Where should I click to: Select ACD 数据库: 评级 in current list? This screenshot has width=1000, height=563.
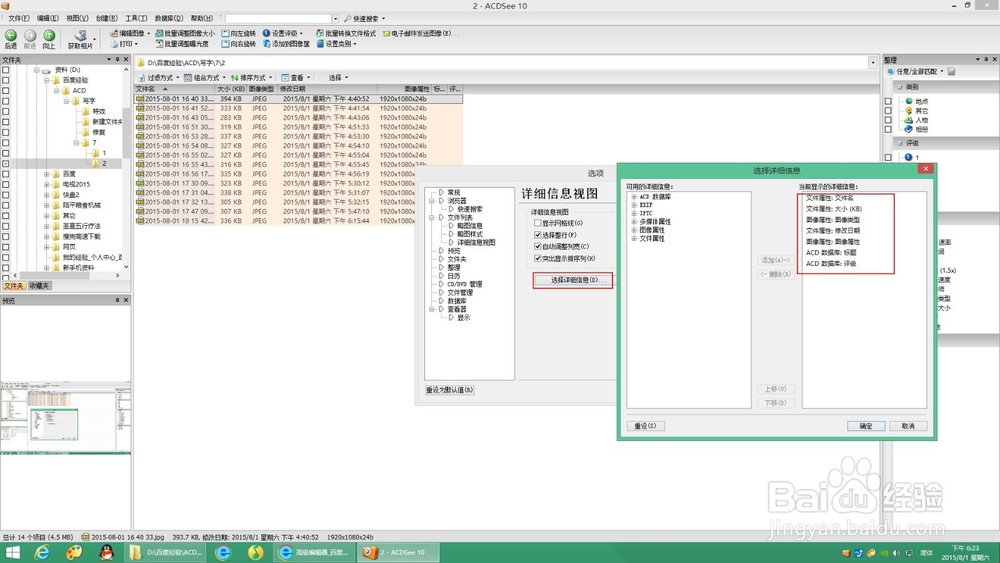coord(830,263)
